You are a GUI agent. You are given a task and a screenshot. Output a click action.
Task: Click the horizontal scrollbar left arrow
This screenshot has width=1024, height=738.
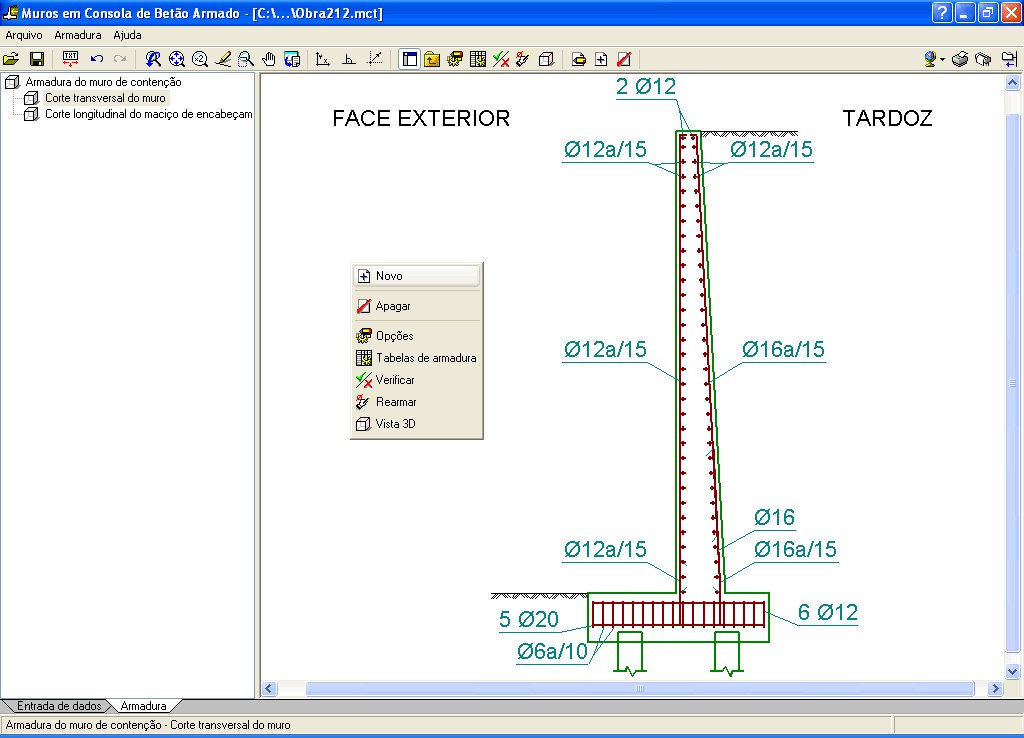(269, 688)
